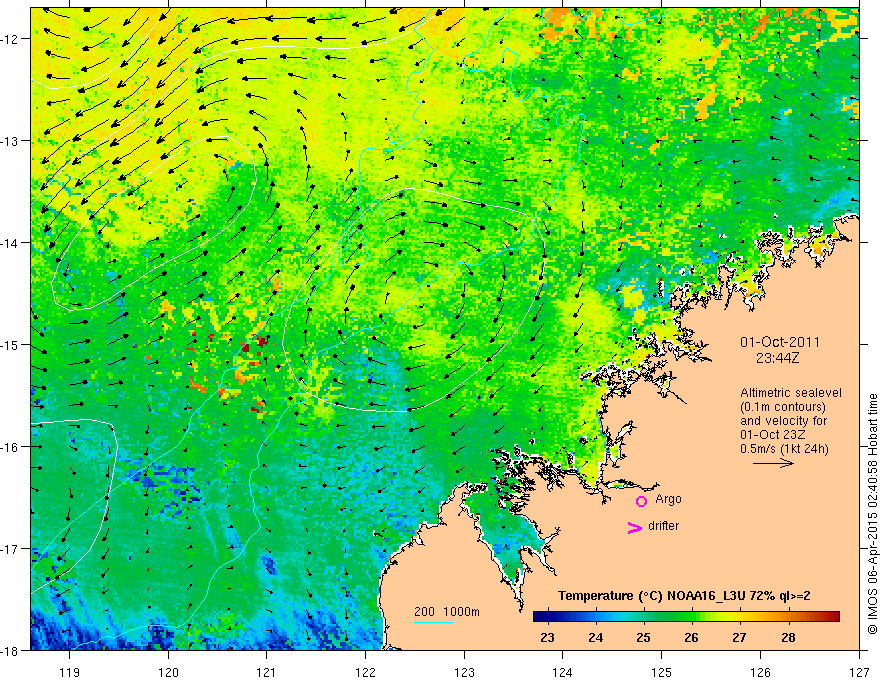Click the time text '23:44Z'
The width and height of the screenshot is (880, 680).
tap(777, 358)
